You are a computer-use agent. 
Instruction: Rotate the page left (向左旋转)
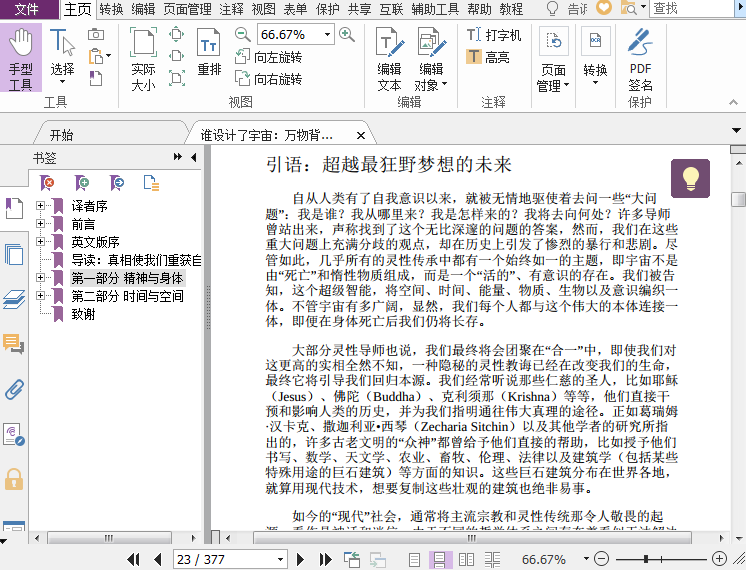pyautogui.click(x=268, y=57)
